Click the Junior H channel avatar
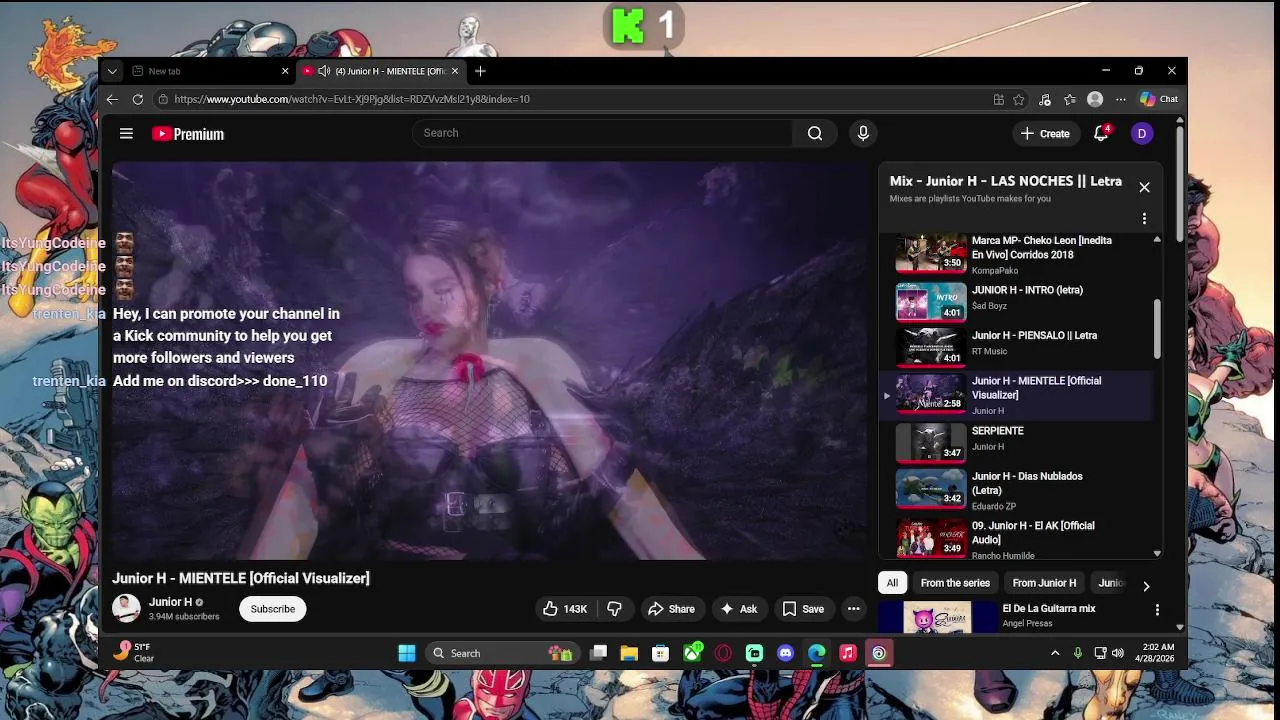The width and height of the screenshot is (1280, 720). pyautogui.click(x=126, y=608)
